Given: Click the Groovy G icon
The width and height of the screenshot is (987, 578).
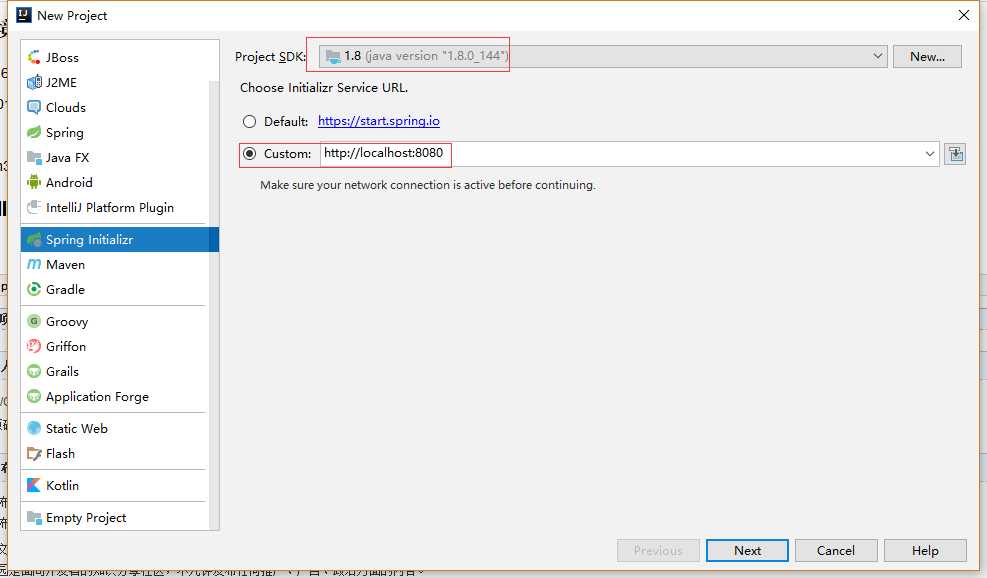Looking at the screenshot, I should 34,322.
